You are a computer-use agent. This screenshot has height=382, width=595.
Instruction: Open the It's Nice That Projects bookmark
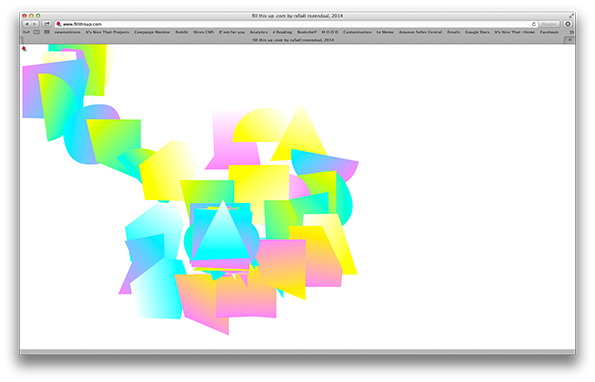107,32
